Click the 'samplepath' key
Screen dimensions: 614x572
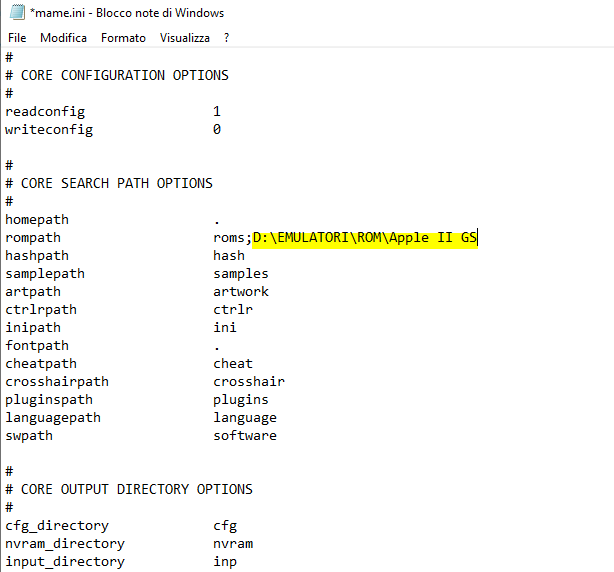click(x=45, y=274)
